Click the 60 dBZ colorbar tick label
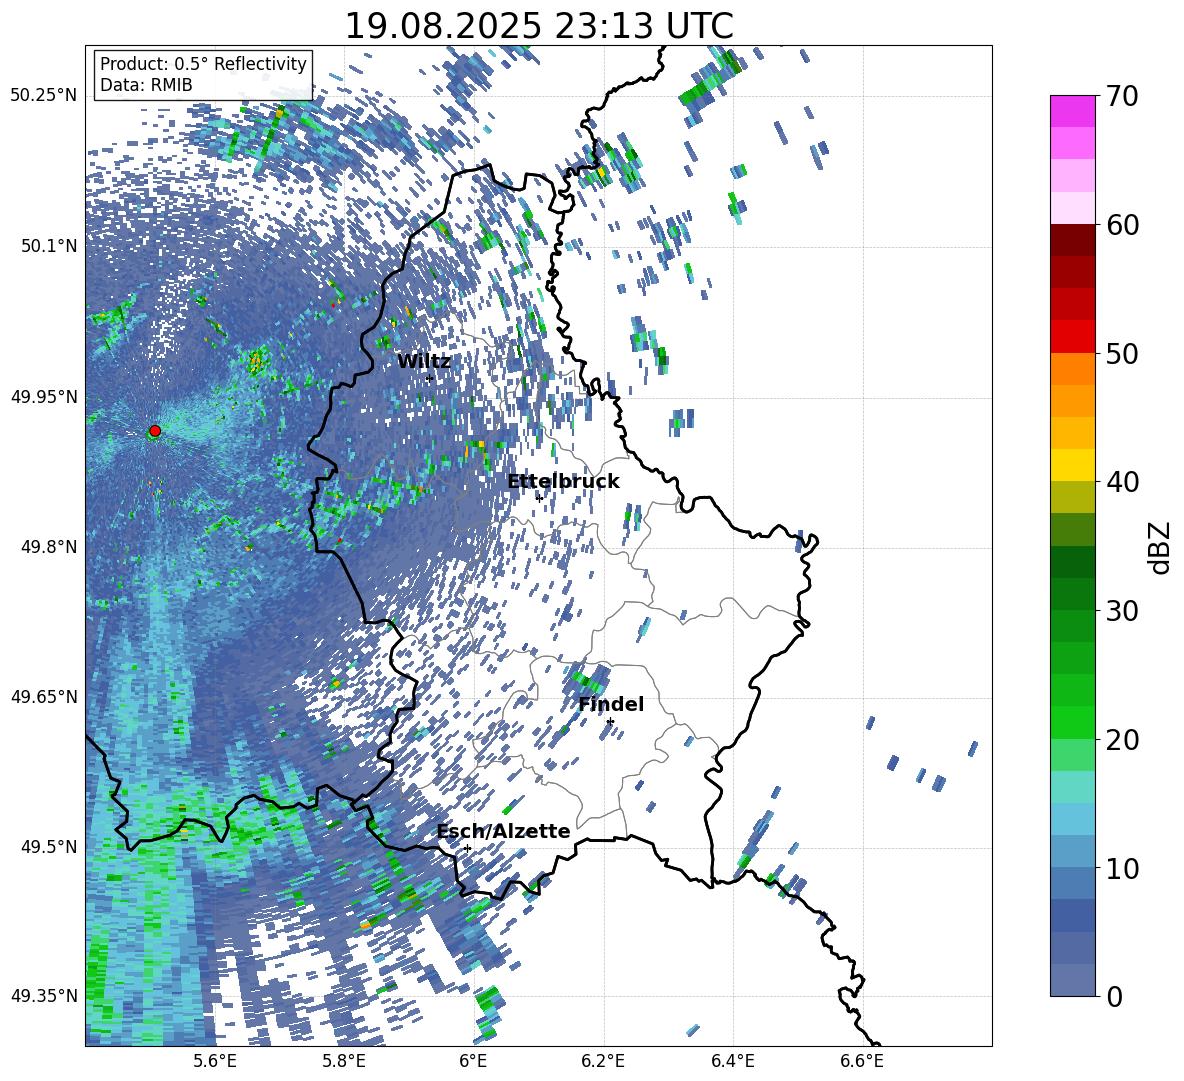Viewport: 1184px width, 1081px height. coord(1122,225)
